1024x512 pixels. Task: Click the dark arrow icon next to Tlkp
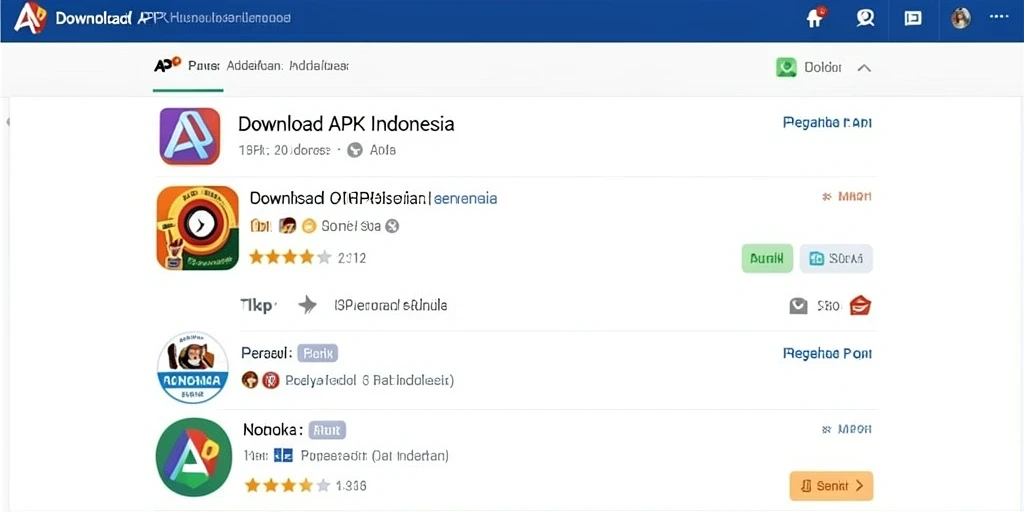click(307, 305)
